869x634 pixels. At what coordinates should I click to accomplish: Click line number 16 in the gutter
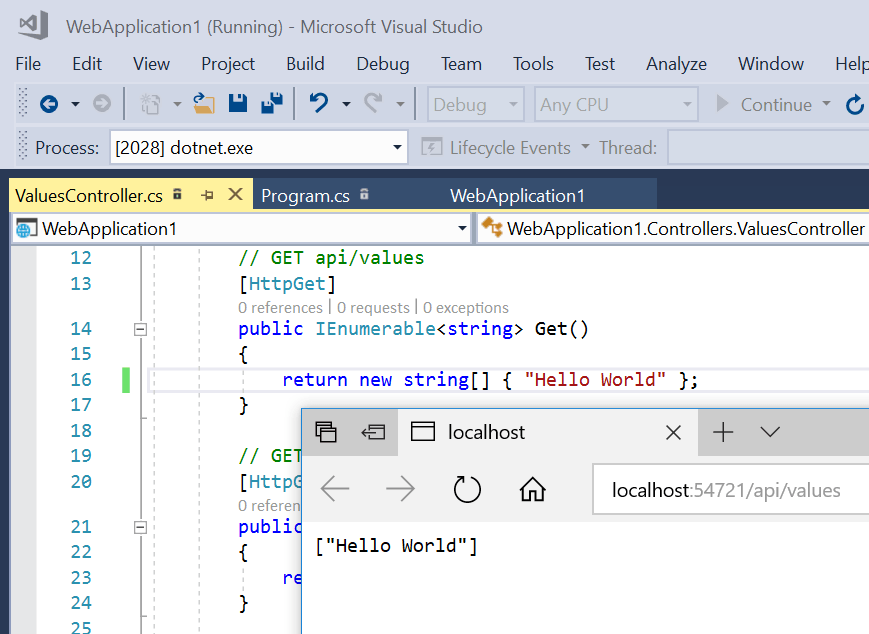tap(81, 380)
